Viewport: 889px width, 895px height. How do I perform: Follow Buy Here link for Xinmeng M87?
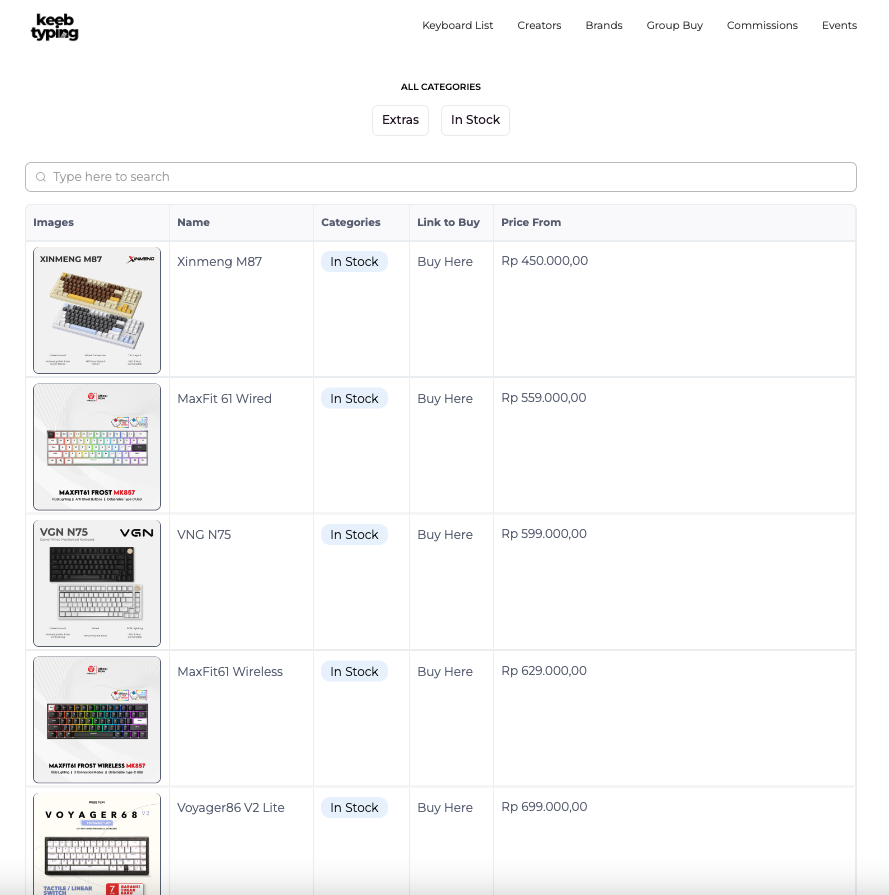pyautogui.click(x=445, y=261)
